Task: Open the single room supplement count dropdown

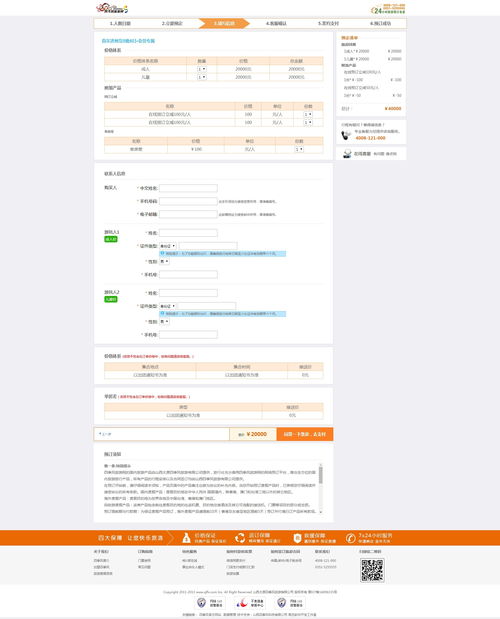Action: [299, 149]
